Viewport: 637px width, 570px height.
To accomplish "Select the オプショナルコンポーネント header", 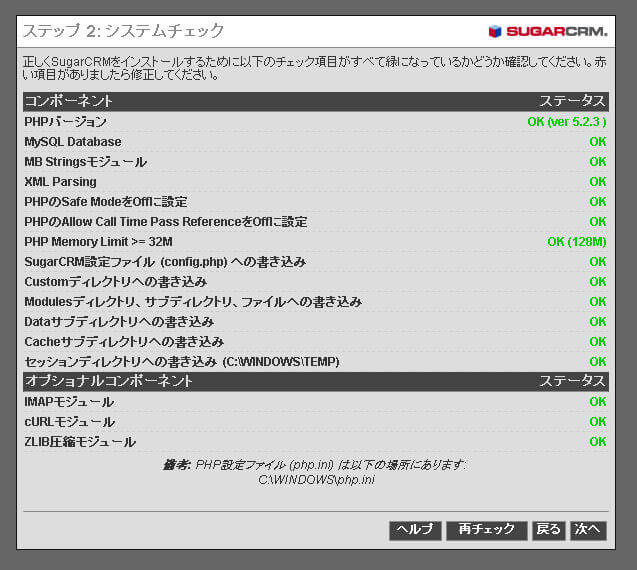I will coord(108,381).
